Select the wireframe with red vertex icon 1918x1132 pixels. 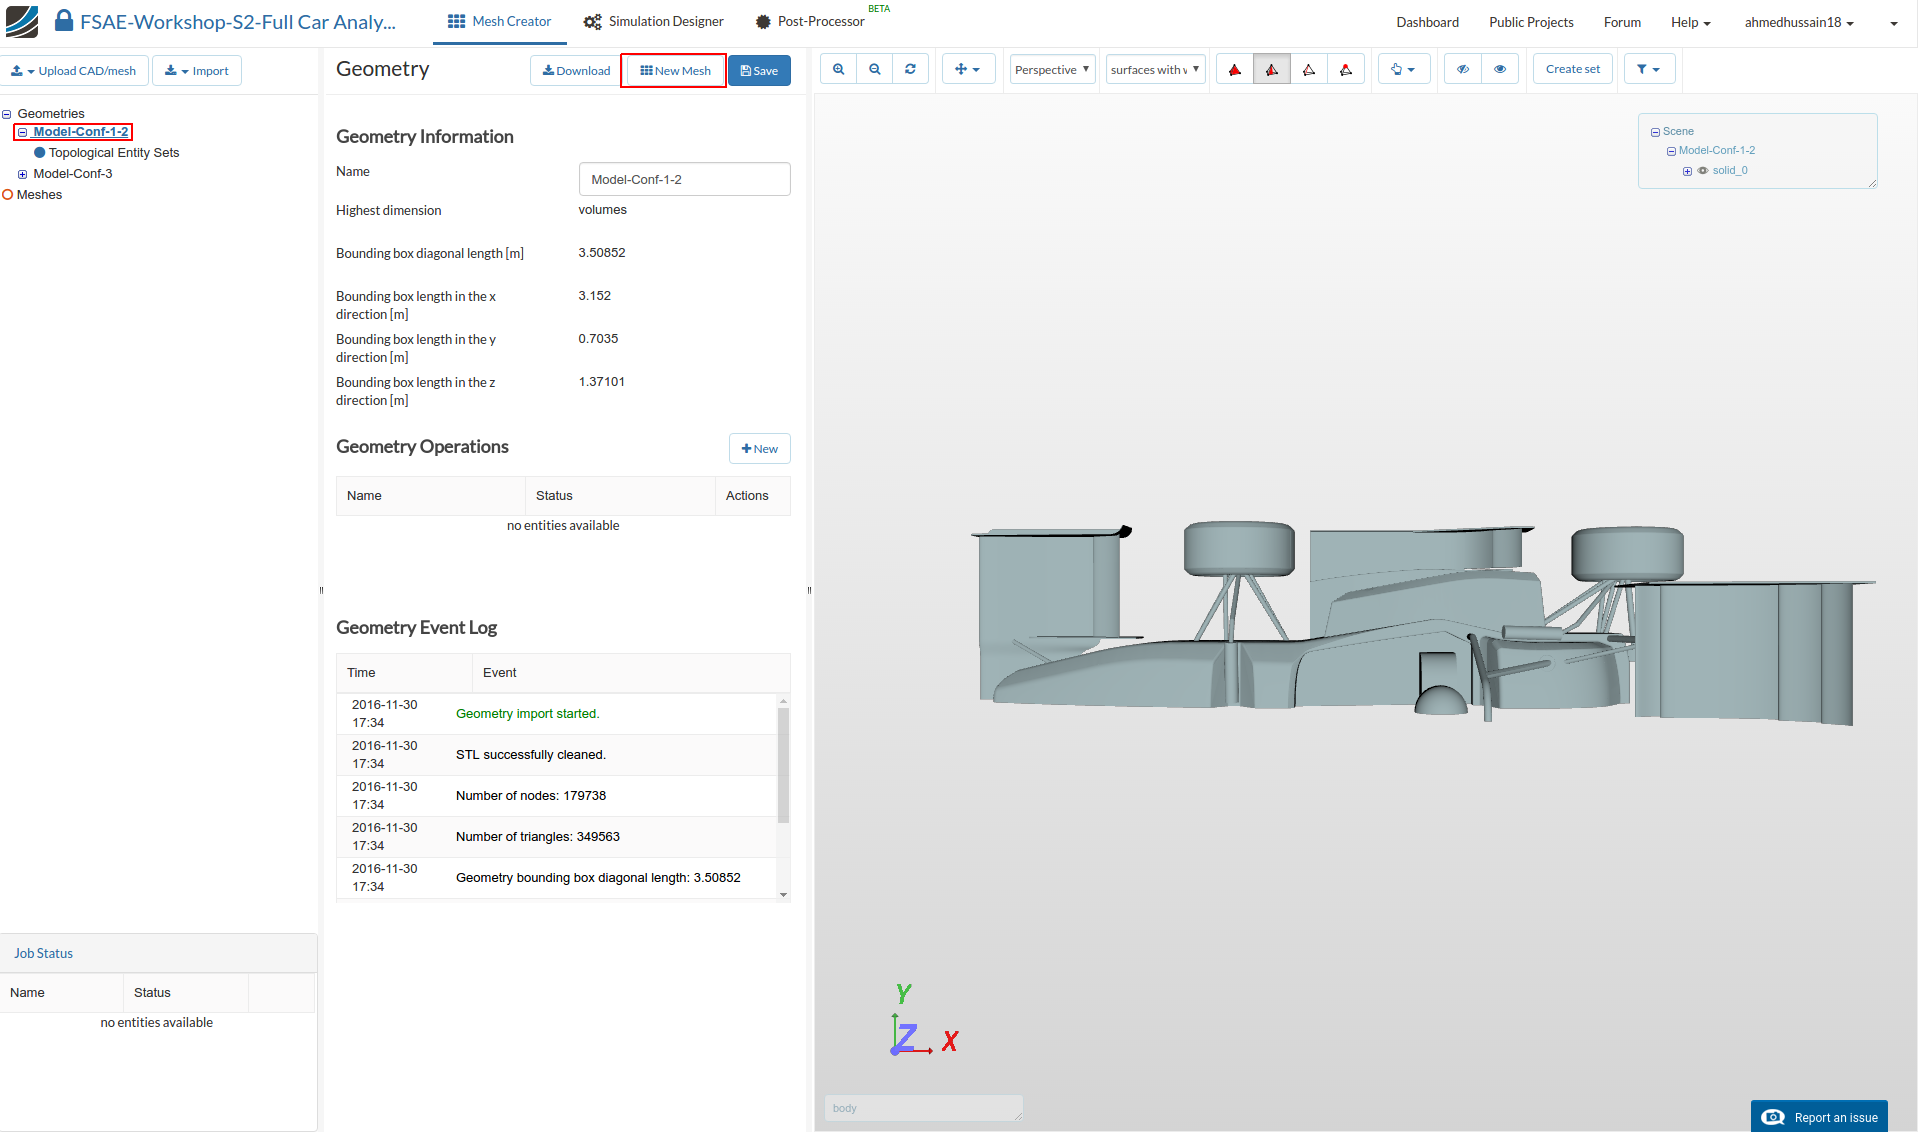pyautogui.click(x=1346, y=69)
